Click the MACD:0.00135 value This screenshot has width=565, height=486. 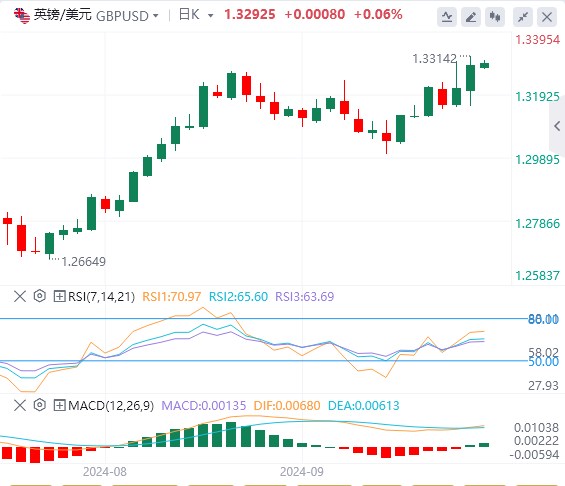click(204, 406)
